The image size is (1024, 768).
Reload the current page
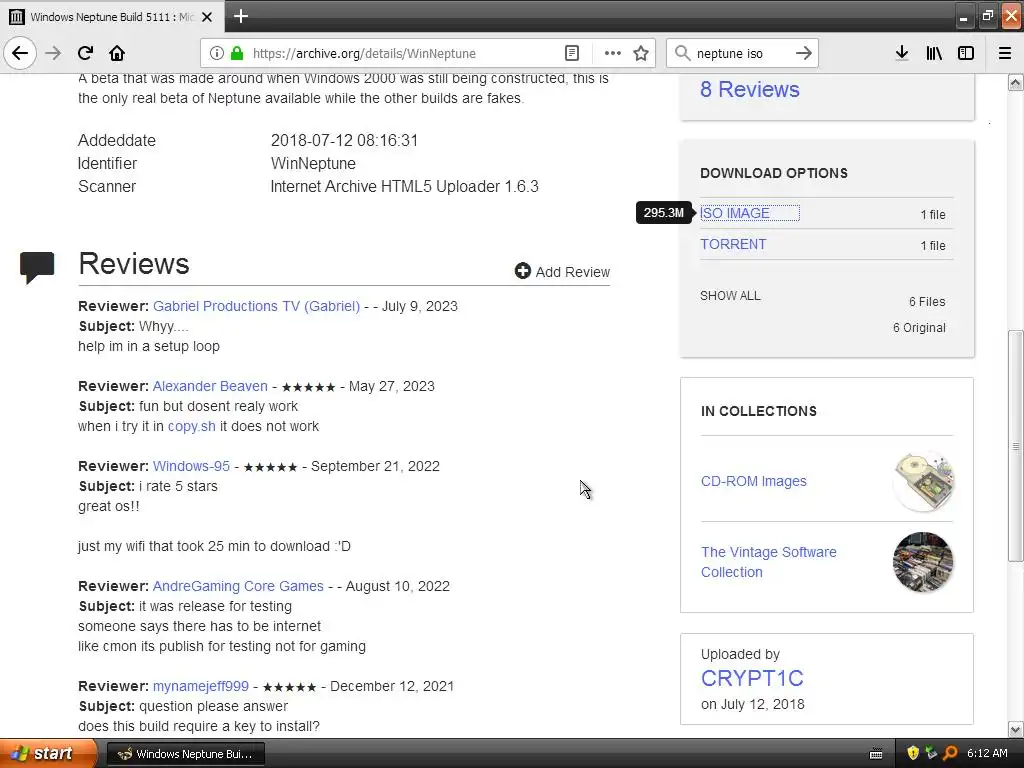86,53
